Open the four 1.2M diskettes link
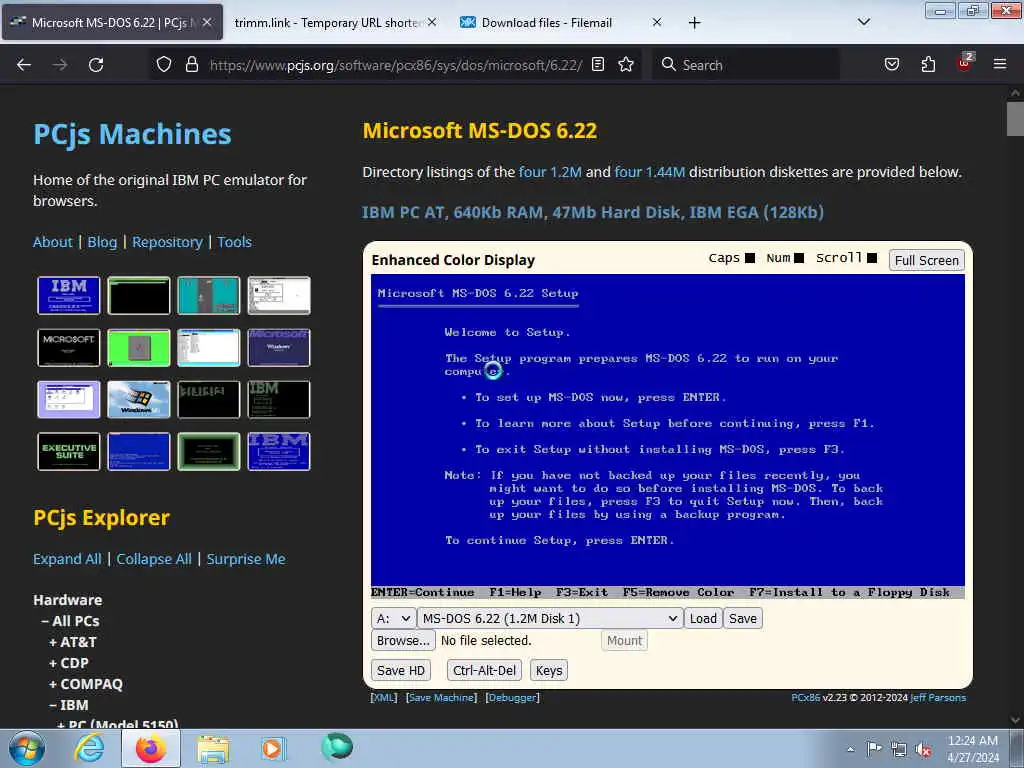Screen dimensions: 1024x768 pyautogui.click(x=550, y=172)
